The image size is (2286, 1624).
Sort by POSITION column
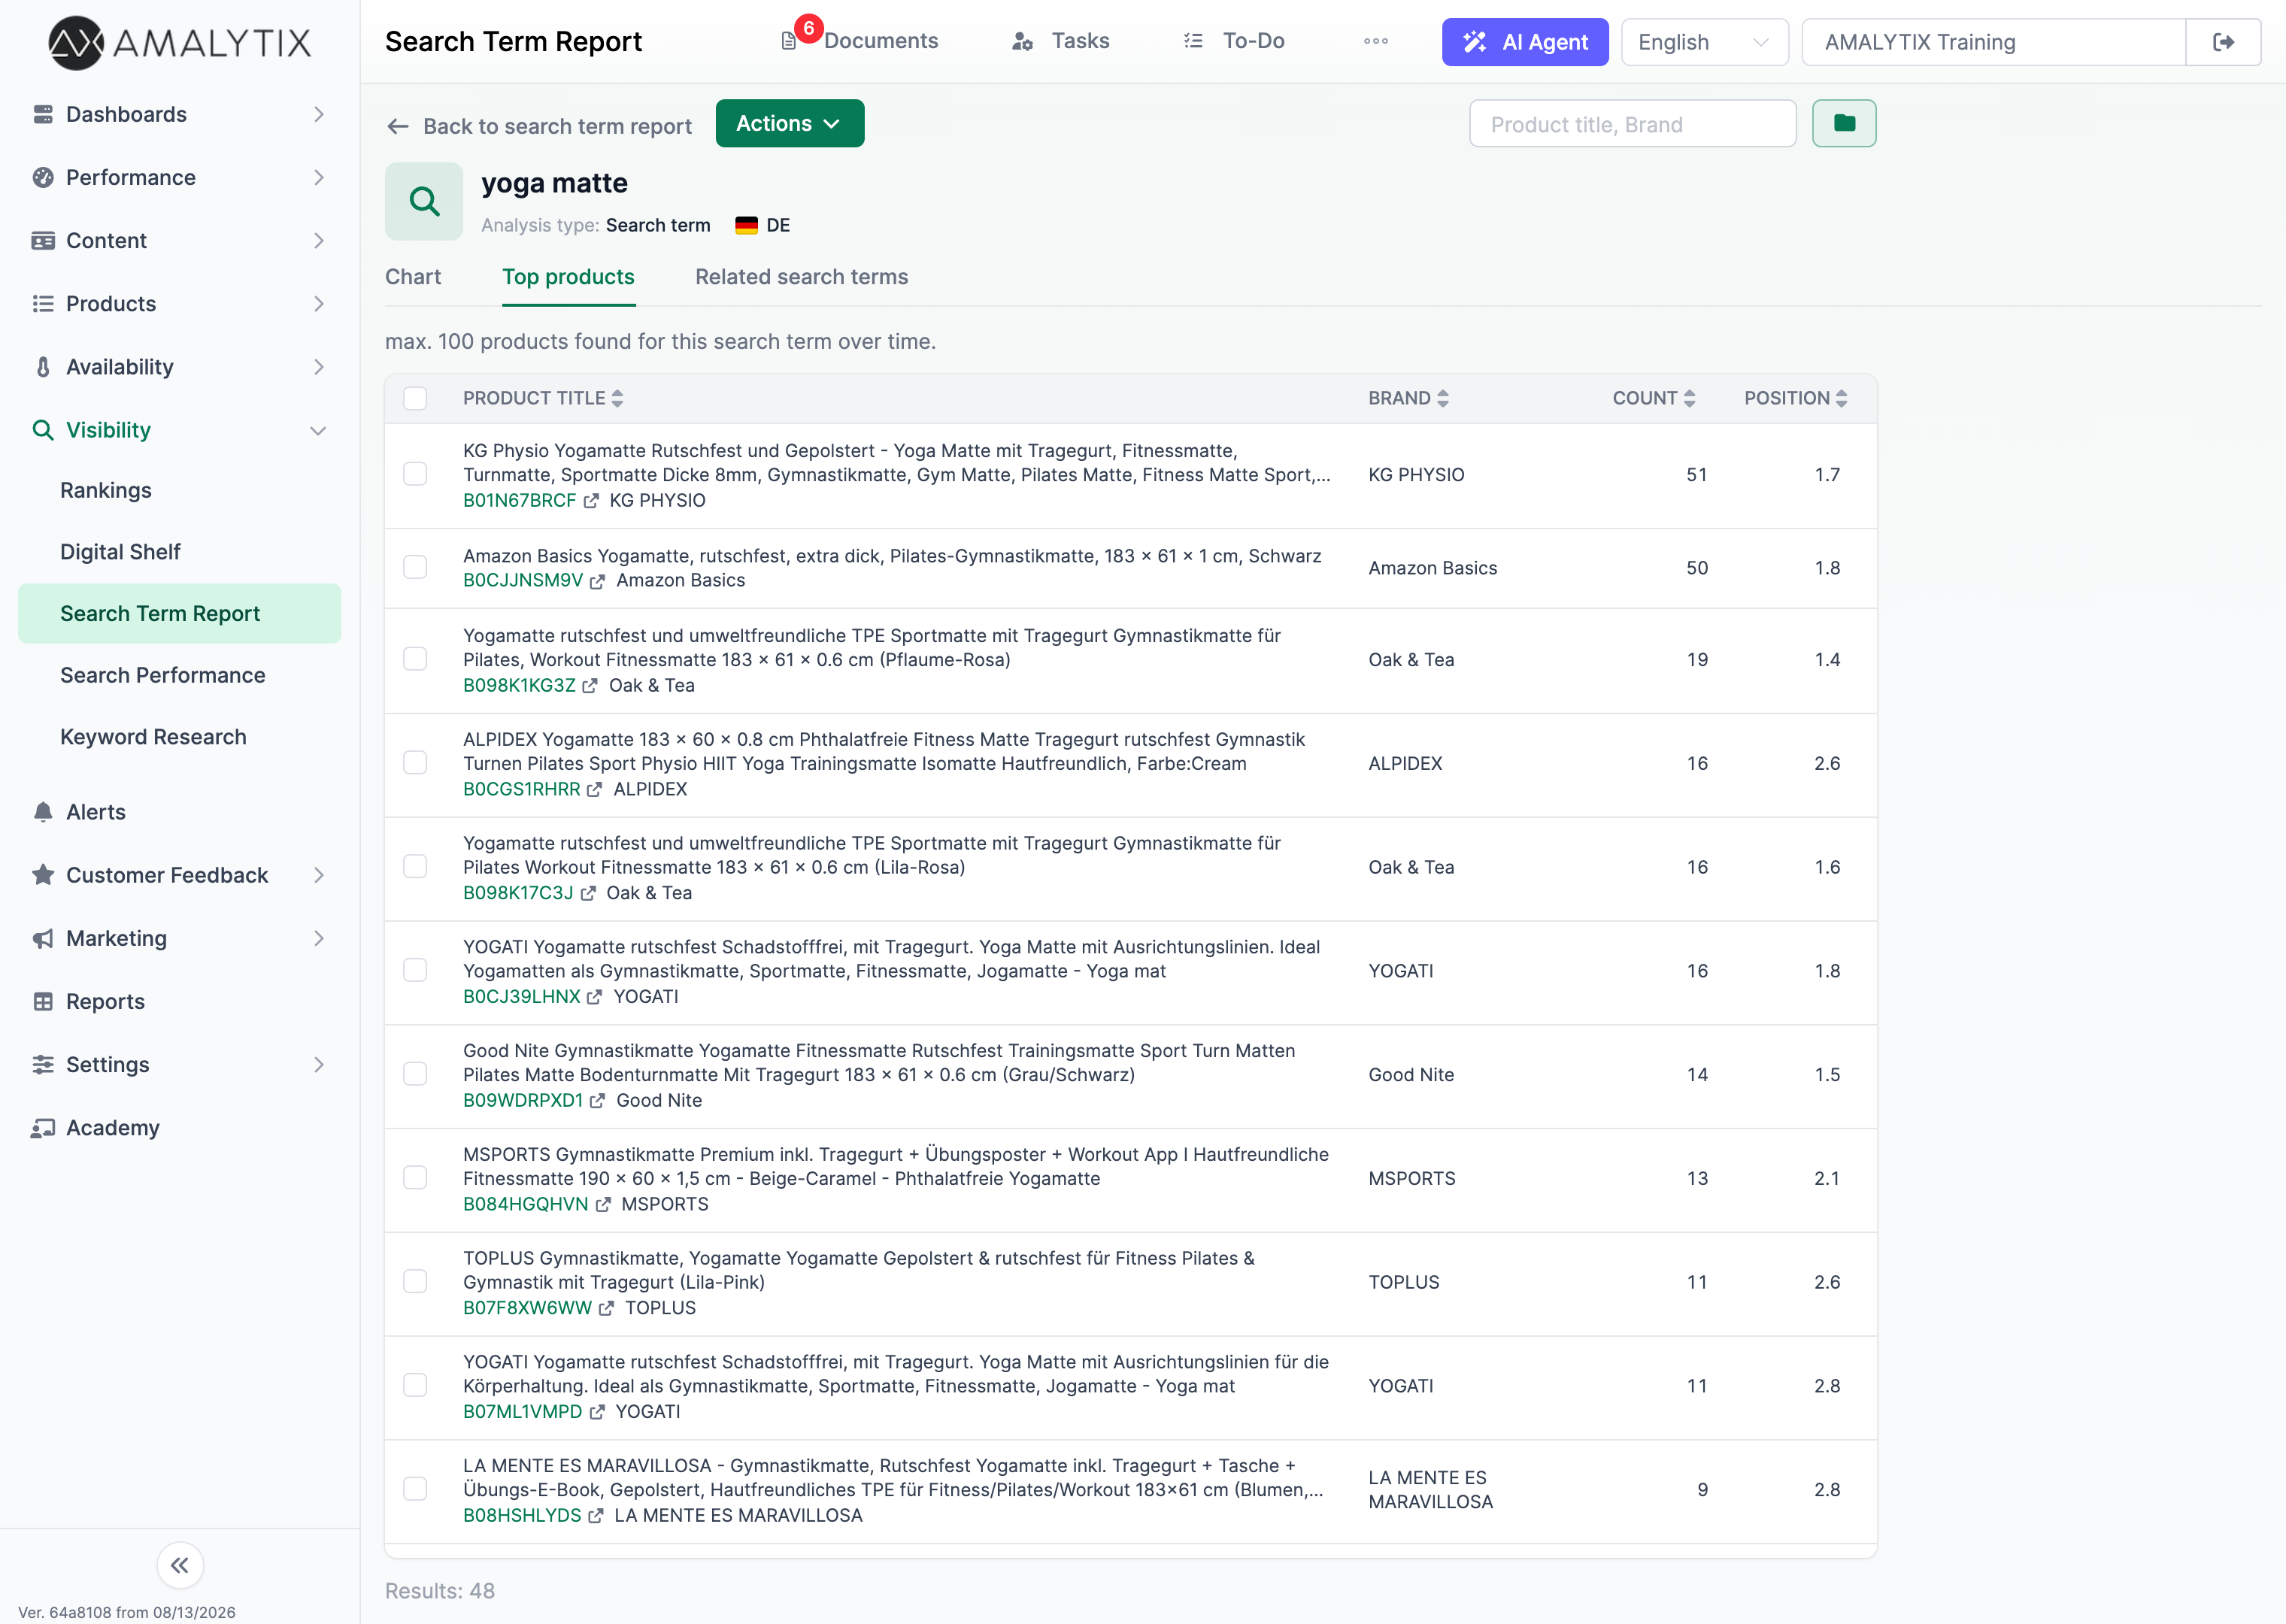[x=1796, y=398]
